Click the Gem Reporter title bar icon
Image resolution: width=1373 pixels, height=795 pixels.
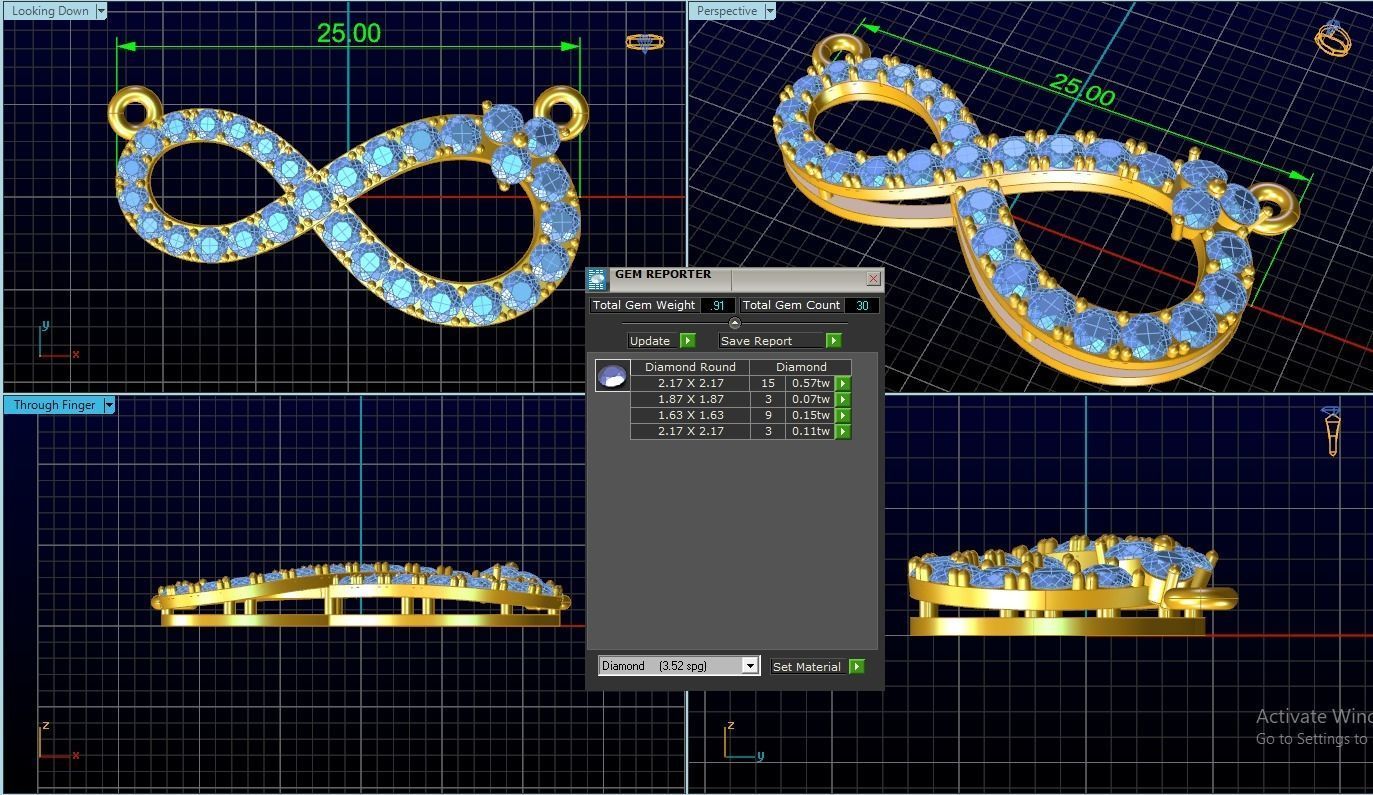point(597,279)
